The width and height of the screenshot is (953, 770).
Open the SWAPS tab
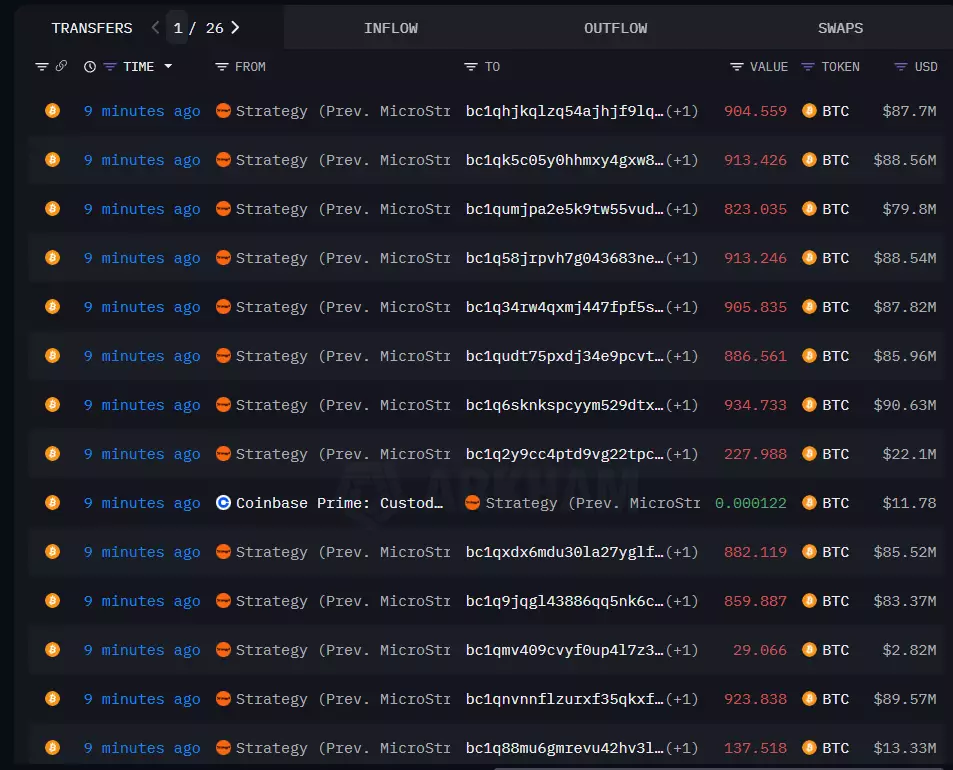(x=840, y=28)
